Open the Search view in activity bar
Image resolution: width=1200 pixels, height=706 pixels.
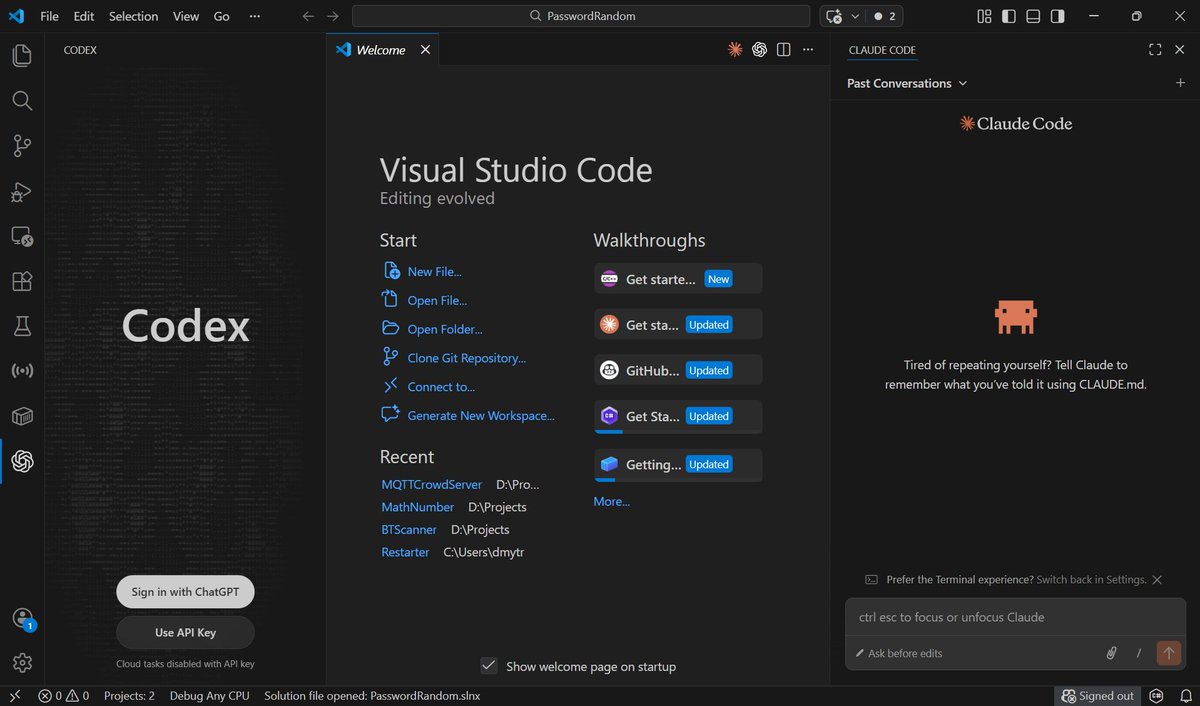tap(22, 100)
